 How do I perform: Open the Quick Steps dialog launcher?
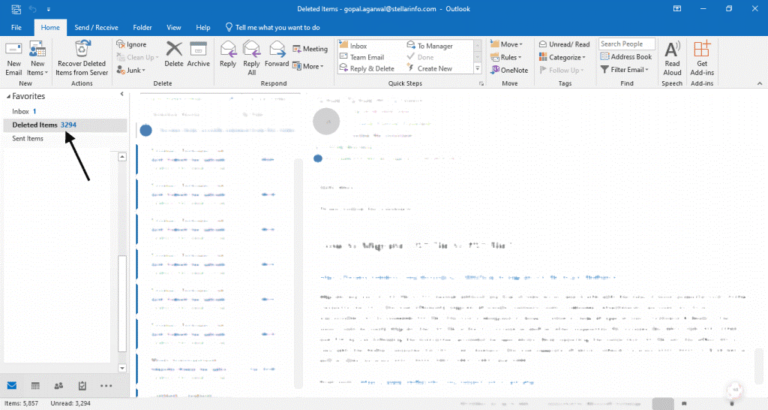(481, 84)
